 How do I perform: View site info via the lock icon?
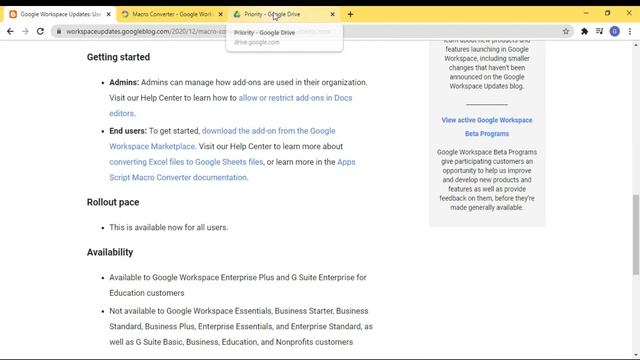pos(59,31)
